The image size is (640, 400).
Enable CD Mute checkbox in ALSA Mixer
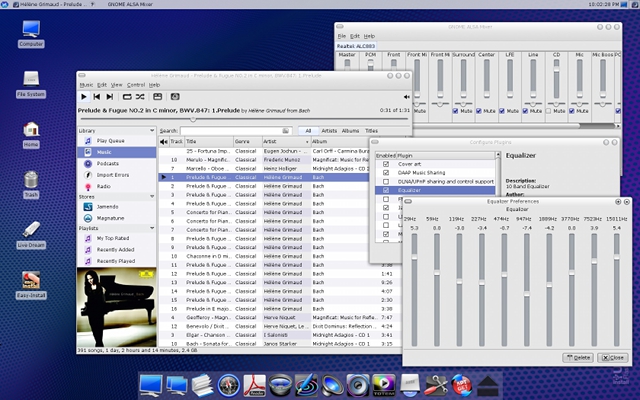549,111
